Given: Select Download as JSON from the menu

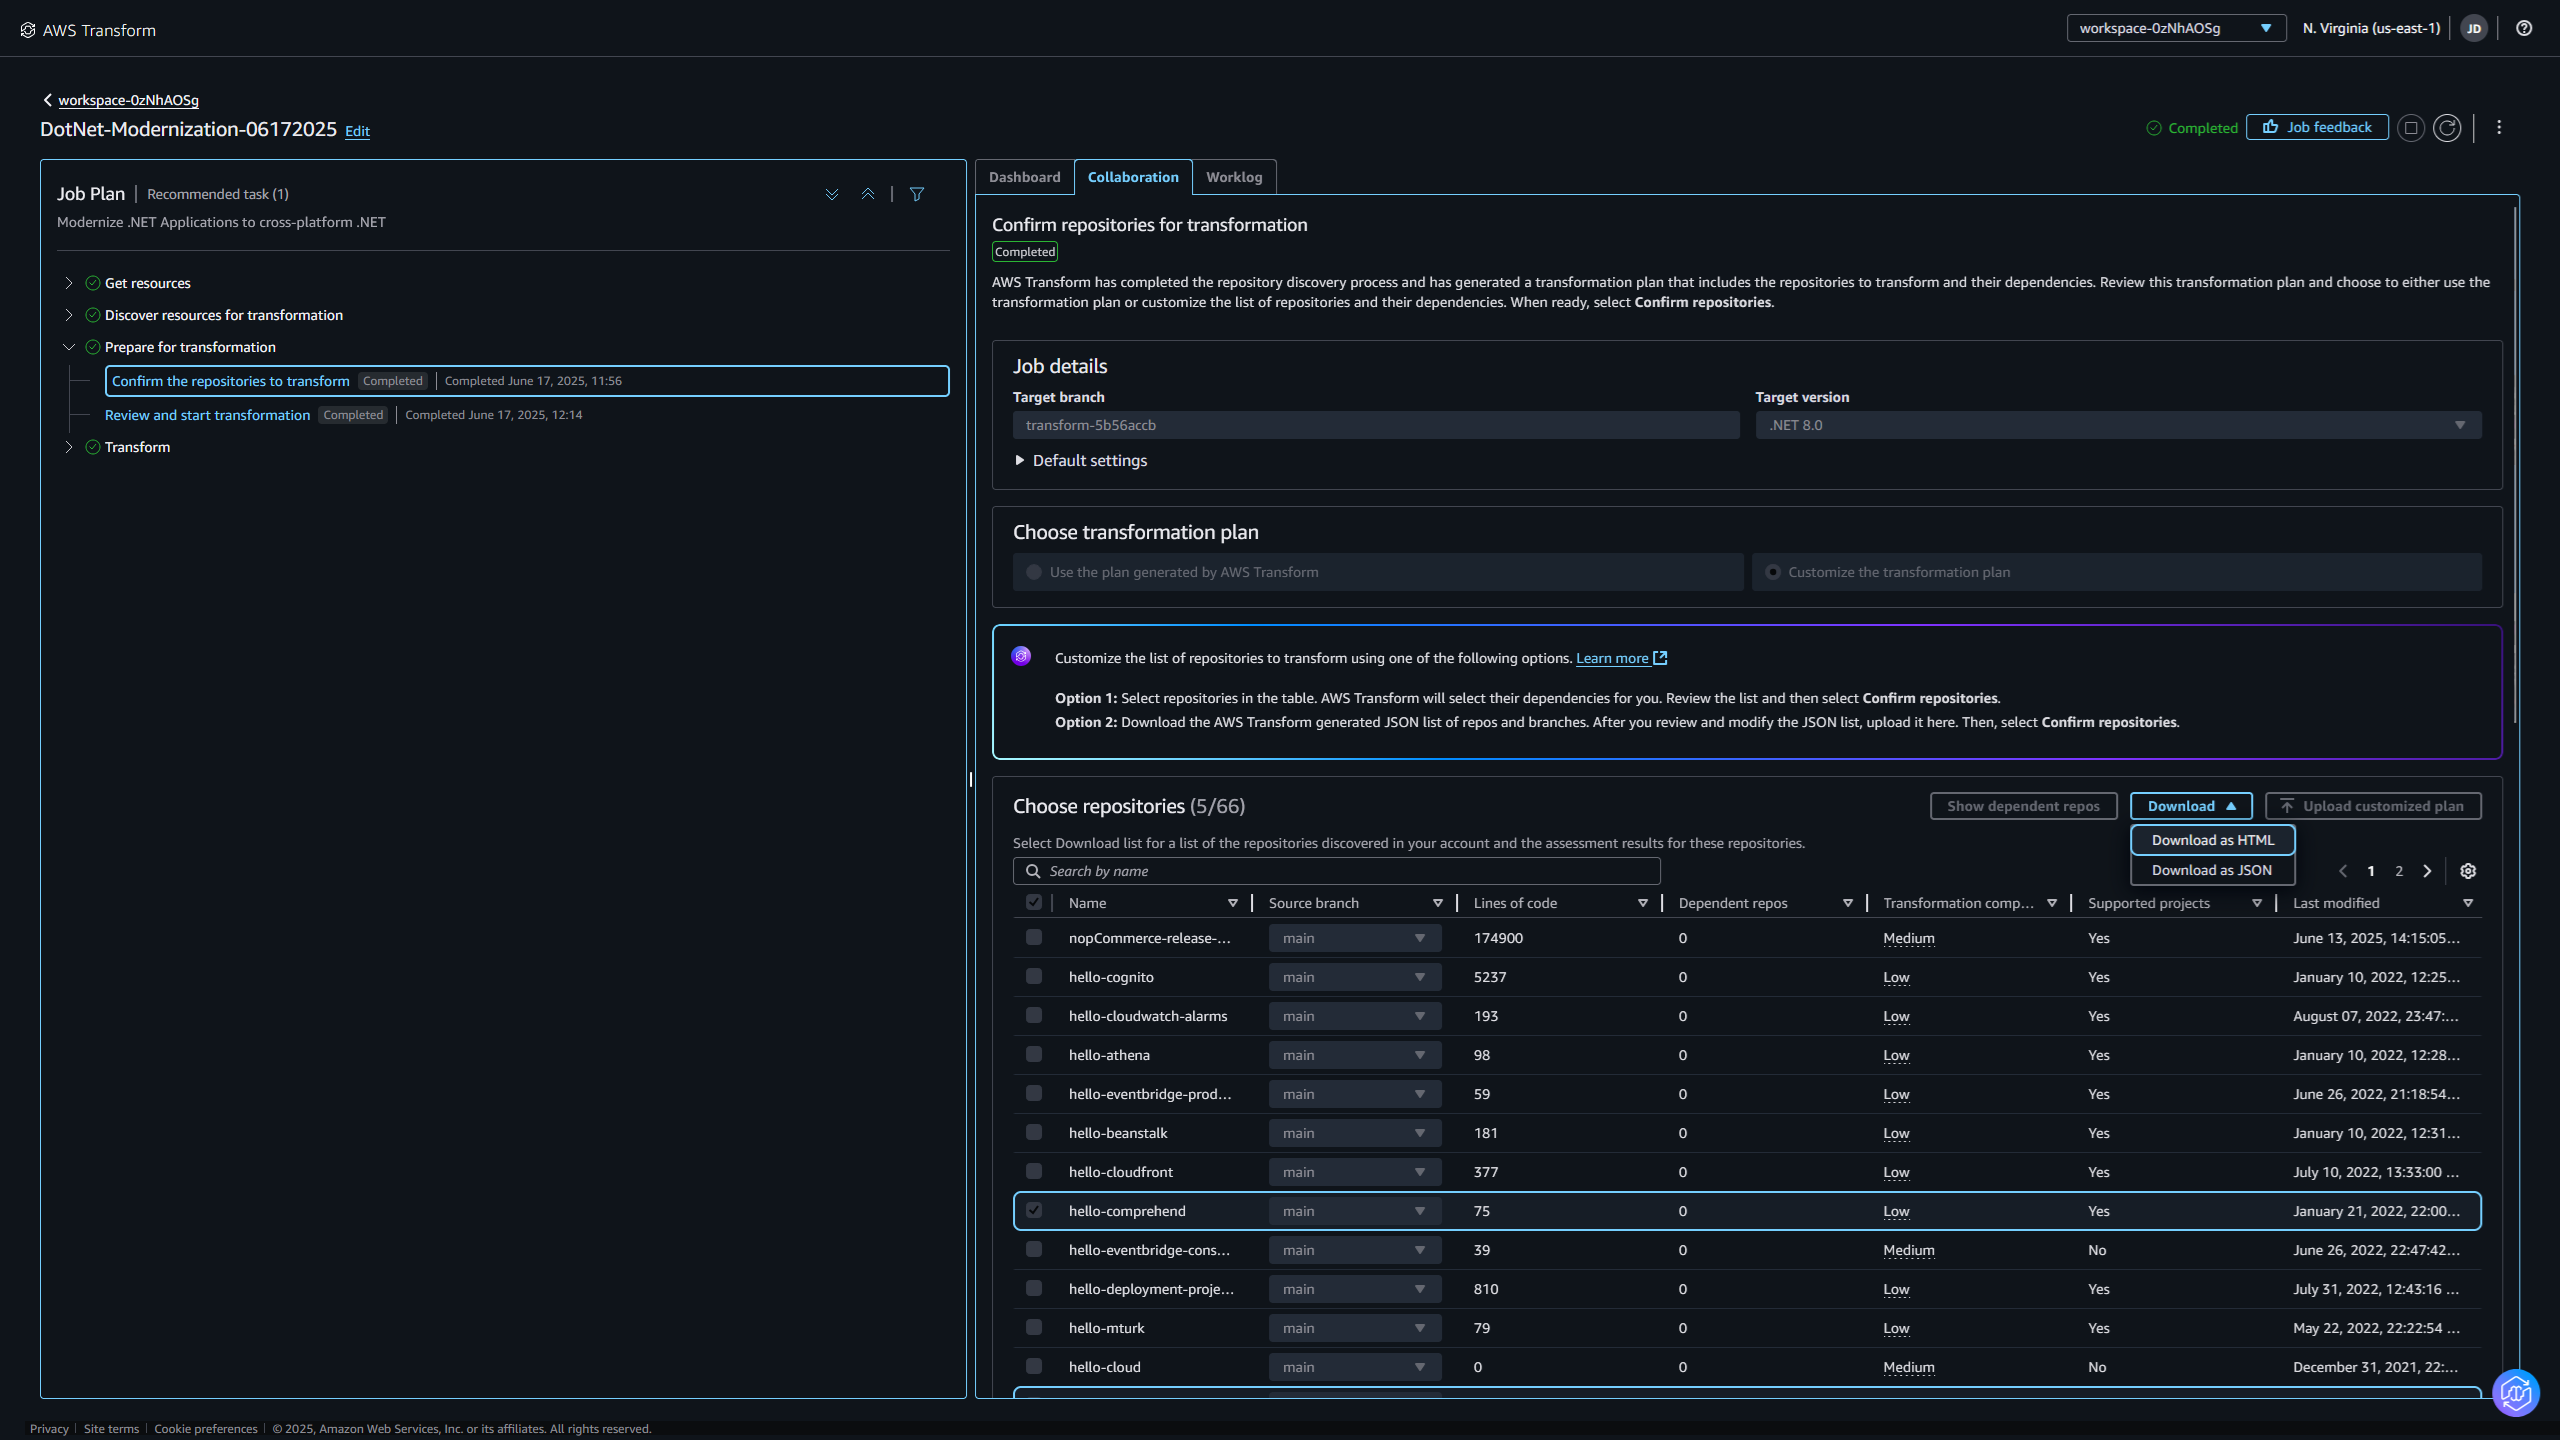Looking at the screenshot, I should point(2211,869).
